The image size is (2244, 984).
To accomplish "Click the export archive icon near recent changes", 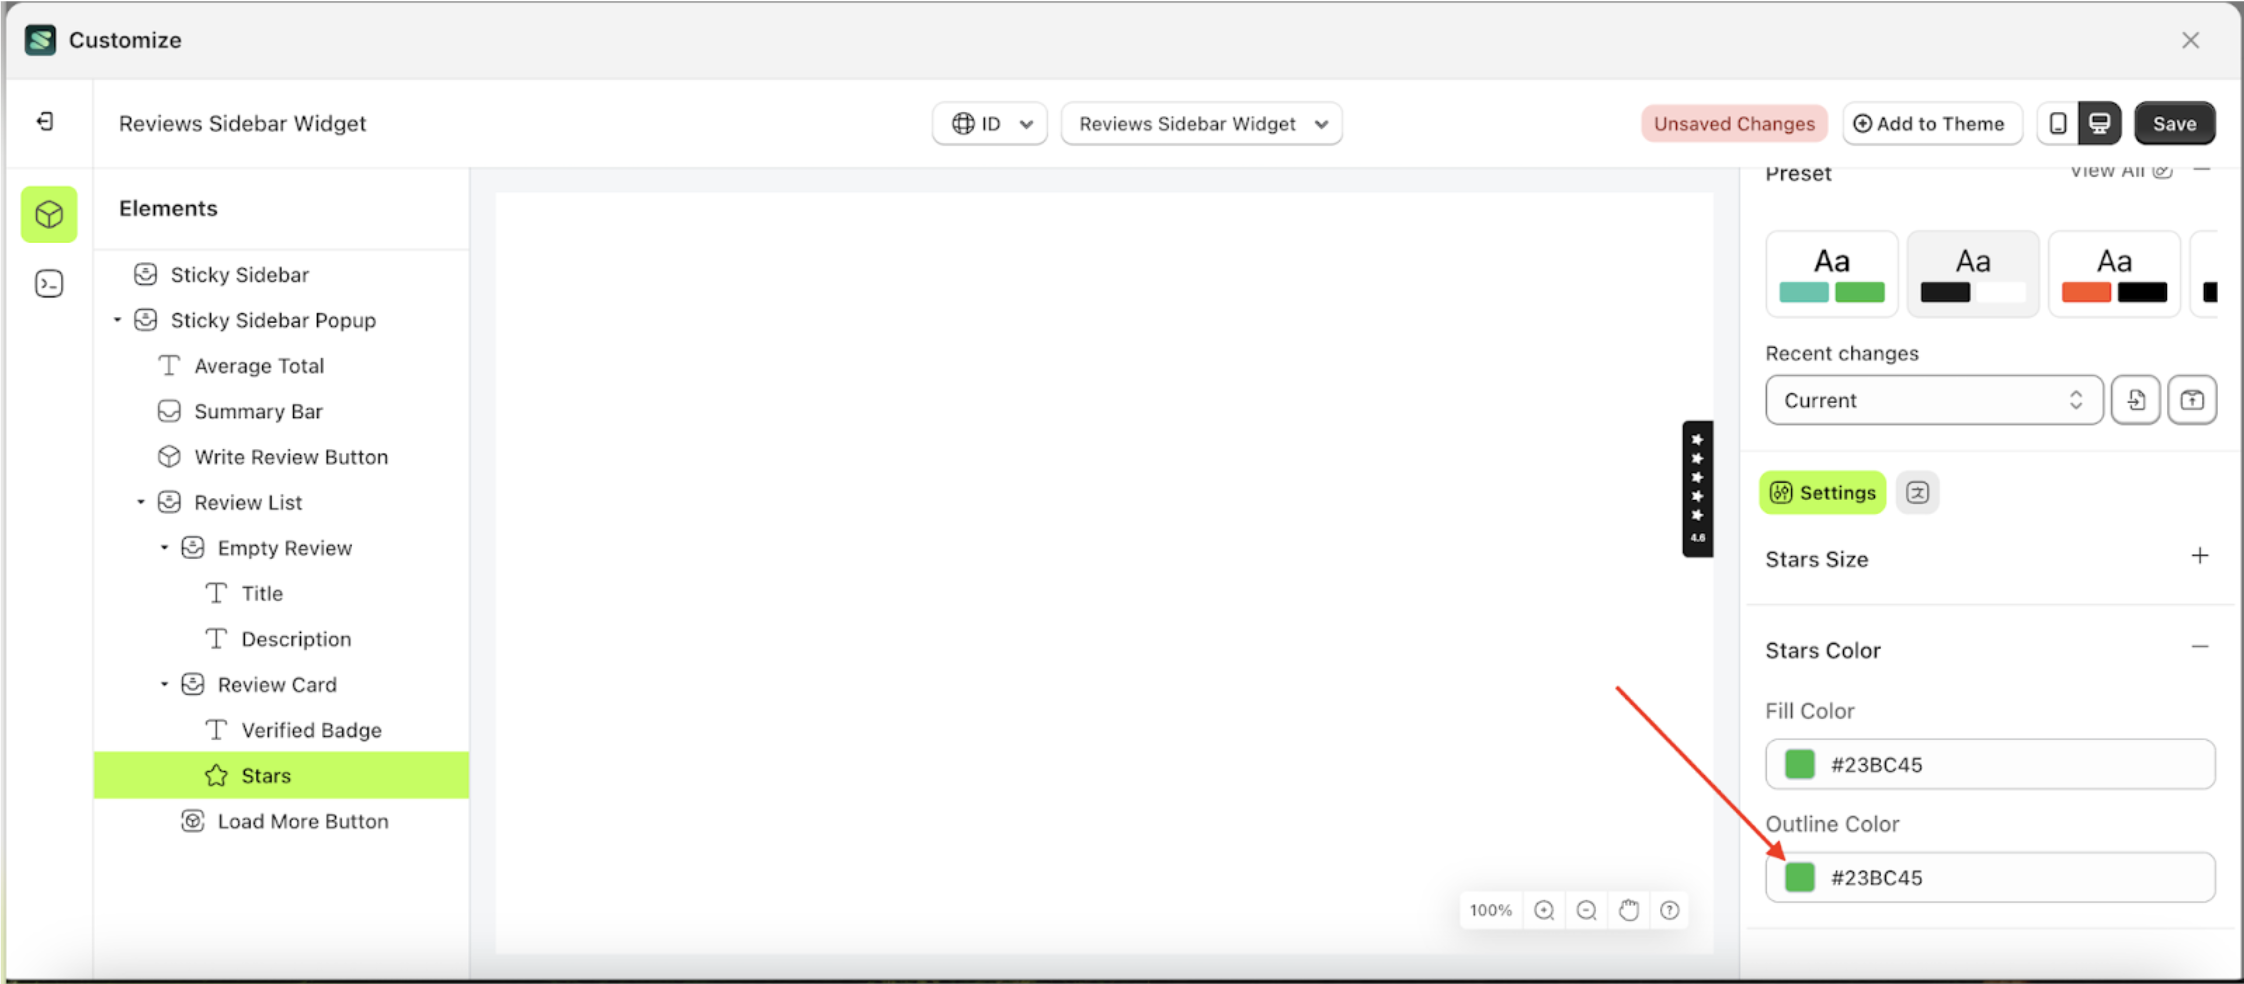I will [2193, 400].
